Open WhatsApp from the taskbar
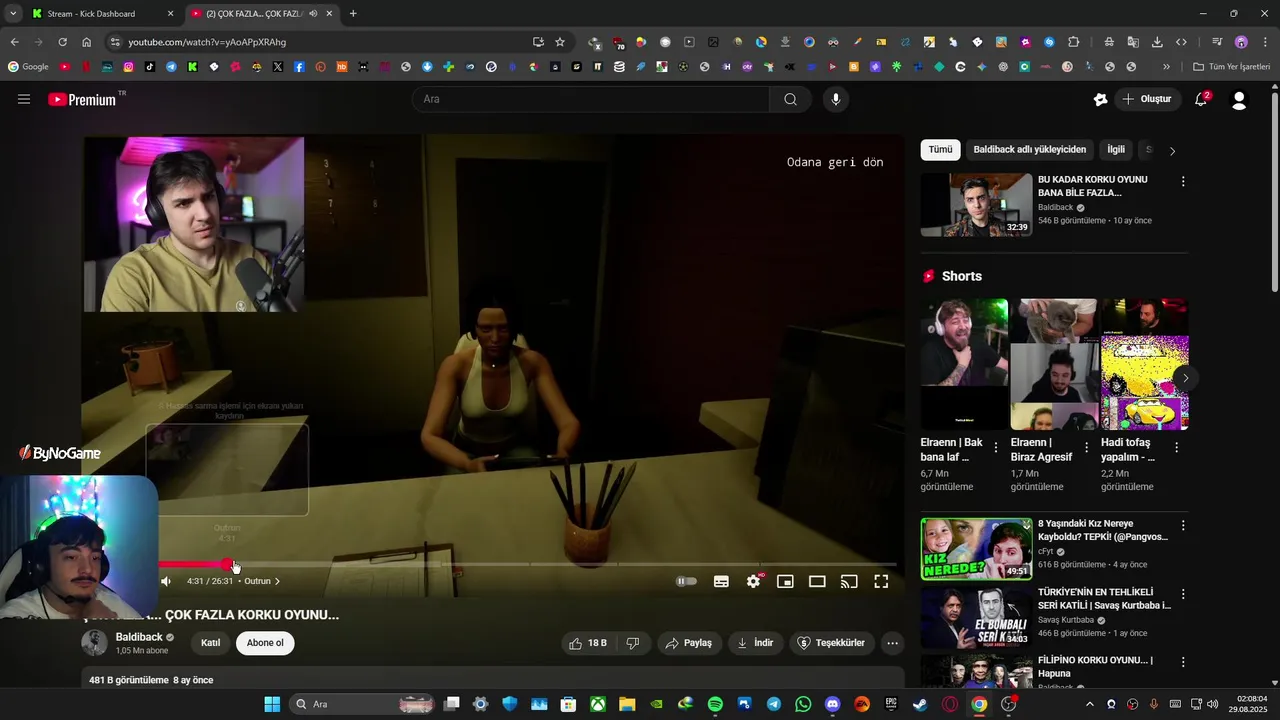The height and width of the screenshot is (720, 1280). 803,704
